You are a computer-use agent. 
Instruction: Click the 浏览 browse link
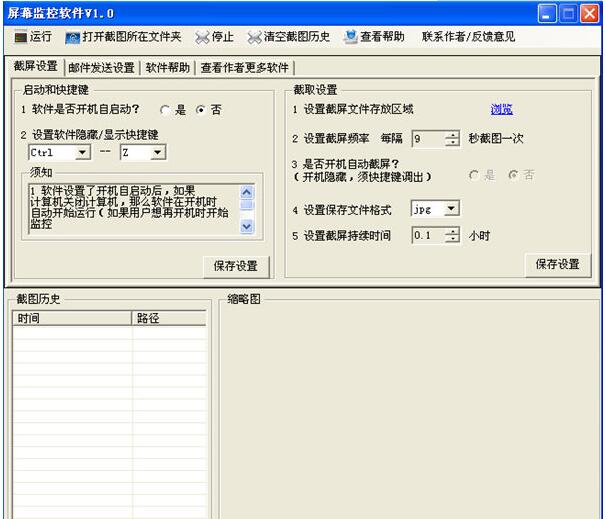[x=501, y=110]
